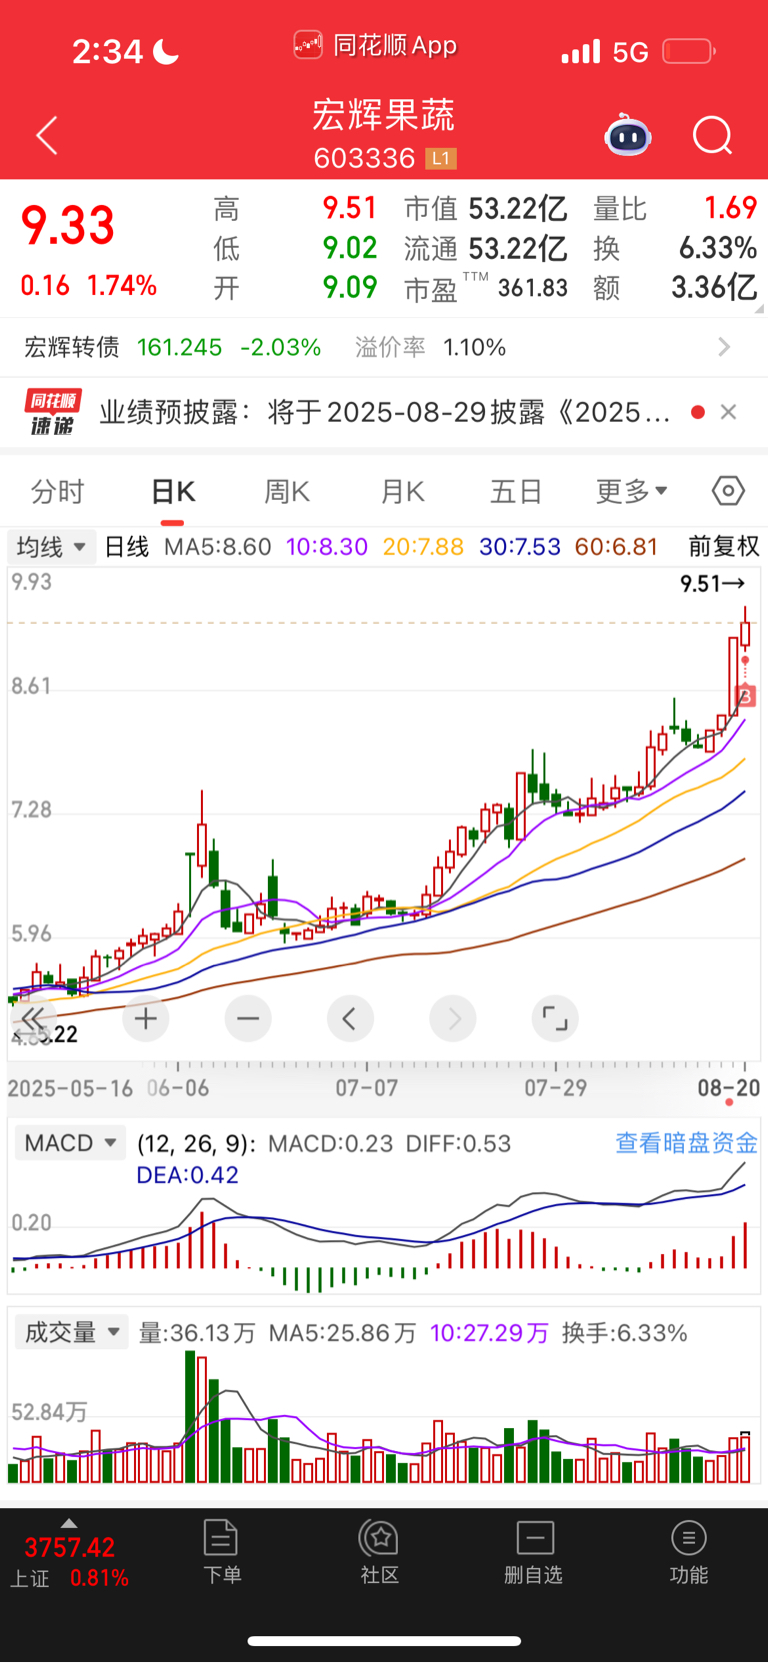Open the MACD indicator dropdown
The height and width of the screenshot is (1663, 768).
click(70, 1143)
